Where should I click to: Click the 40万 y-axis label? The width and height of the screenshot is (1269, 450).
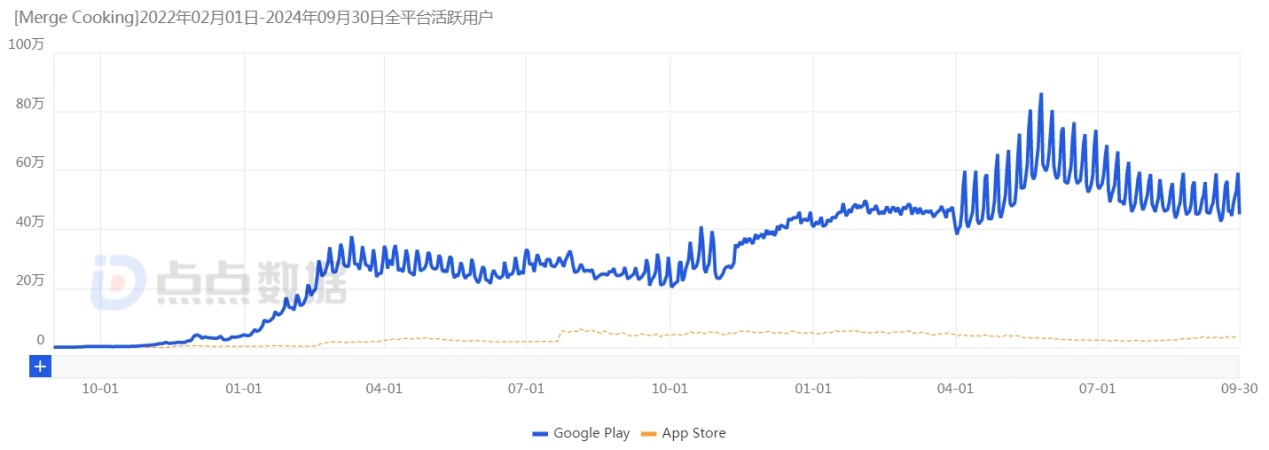(x=29, y=222)
